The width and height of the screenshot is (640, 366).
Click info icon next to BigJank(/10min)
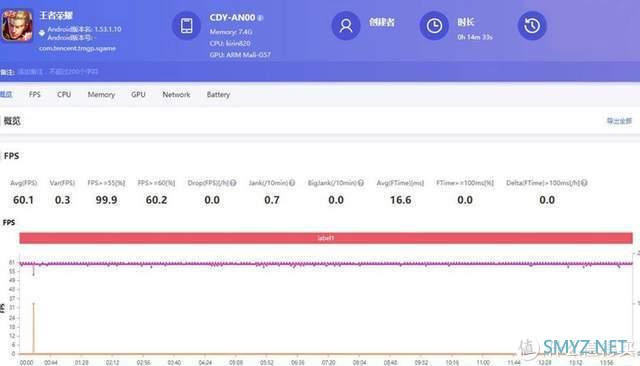coord(361,183)
